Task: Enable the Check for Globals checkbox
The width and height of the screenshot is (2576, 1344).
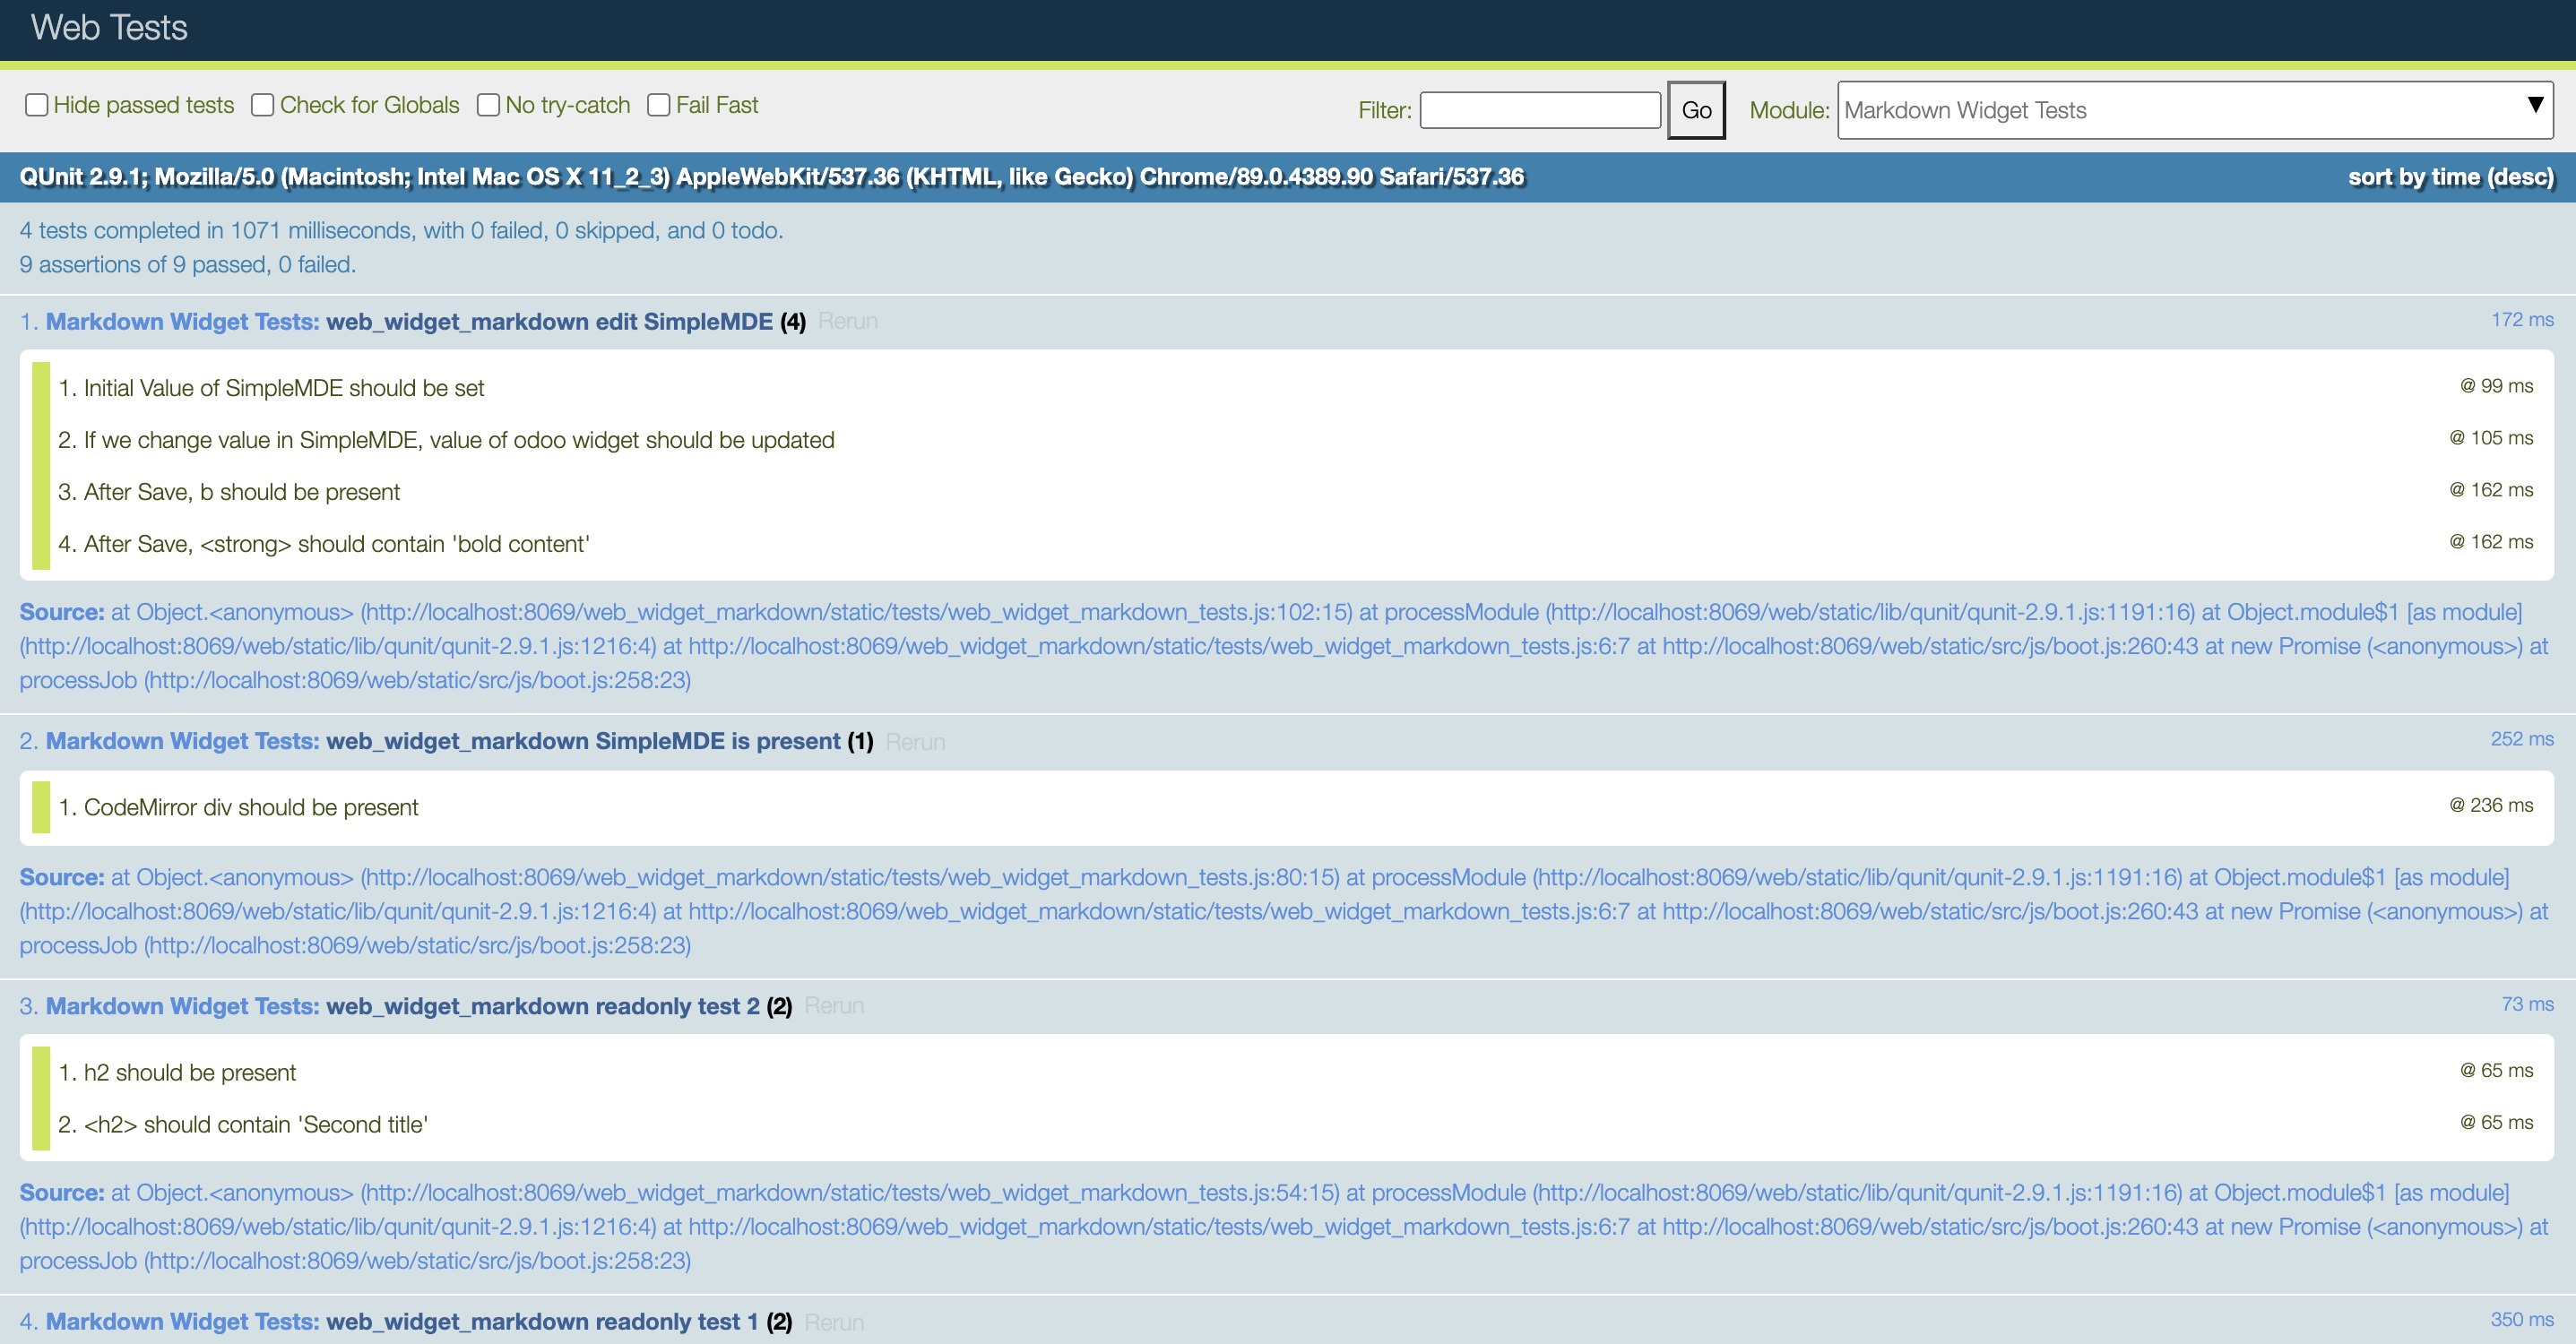Action: pyautogui.click(x=261, y=108)
